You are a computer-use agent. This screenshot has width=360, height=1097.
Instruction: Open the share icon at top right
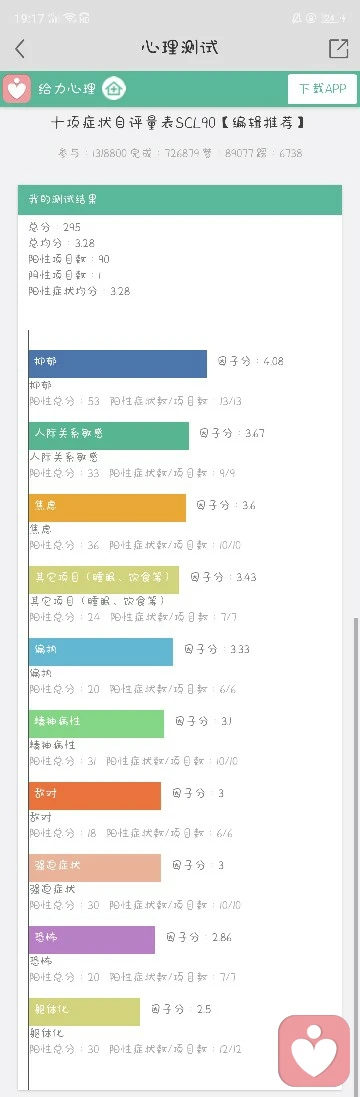tap(338, 48)
